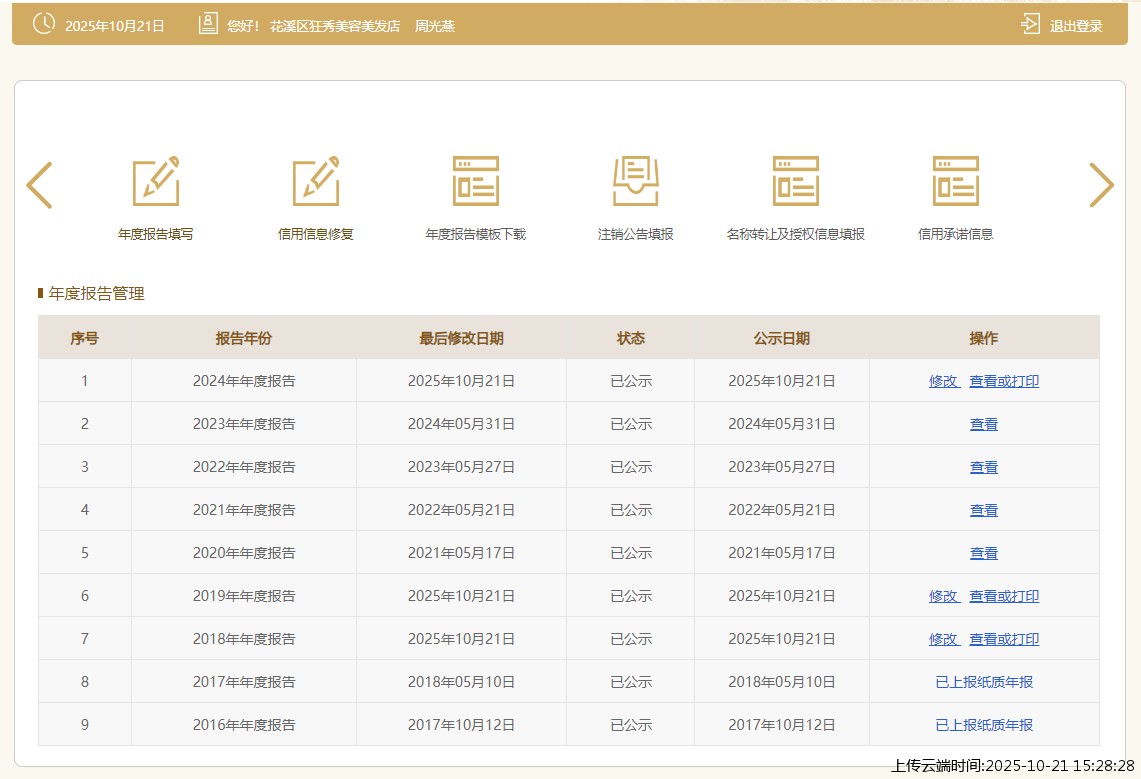Open the 注销公告填报 inbox icon
Screen dimensions: 1141x779
(636, 182)
